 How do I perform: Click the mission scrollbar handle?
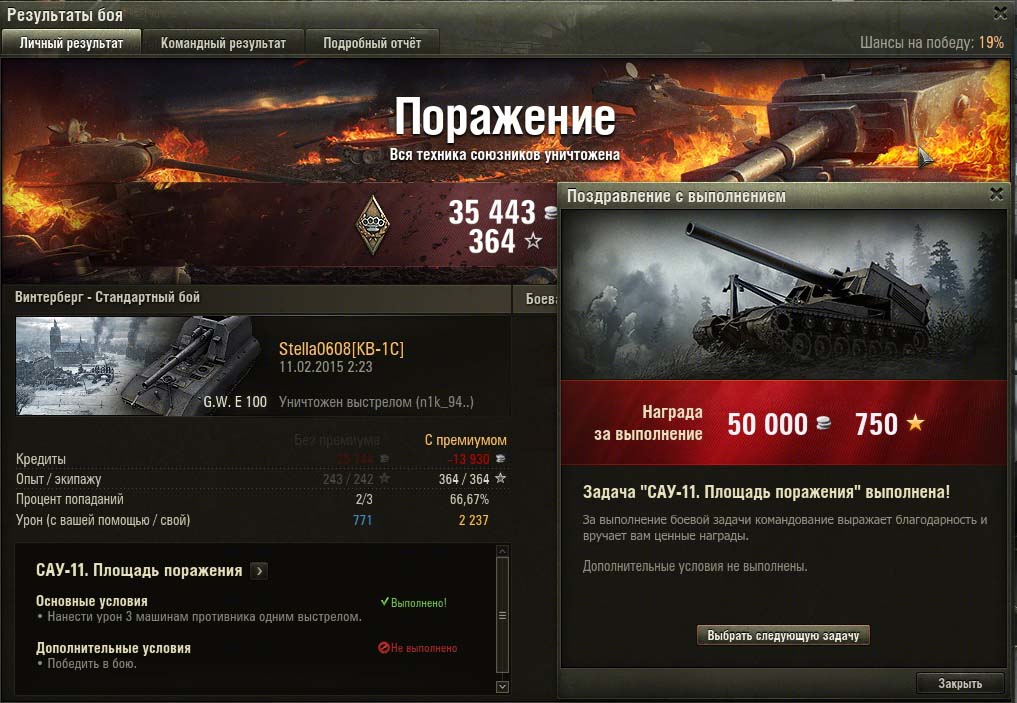[x=502, y=615]
